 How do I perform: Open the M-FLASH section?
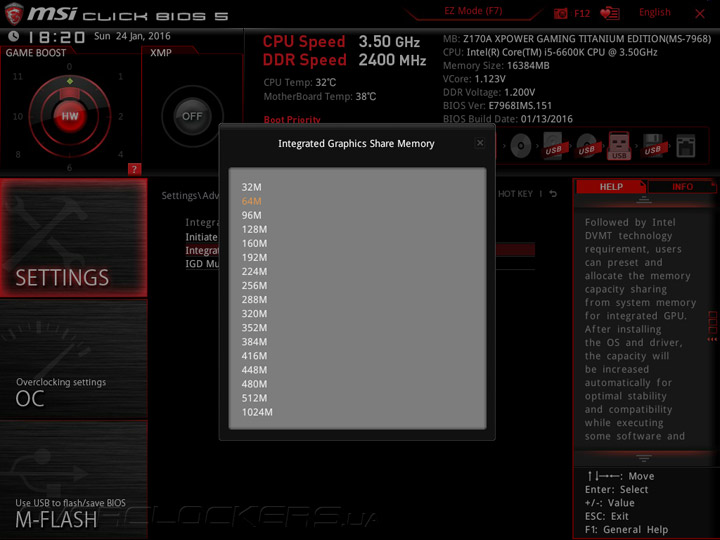tap(73, 479)
